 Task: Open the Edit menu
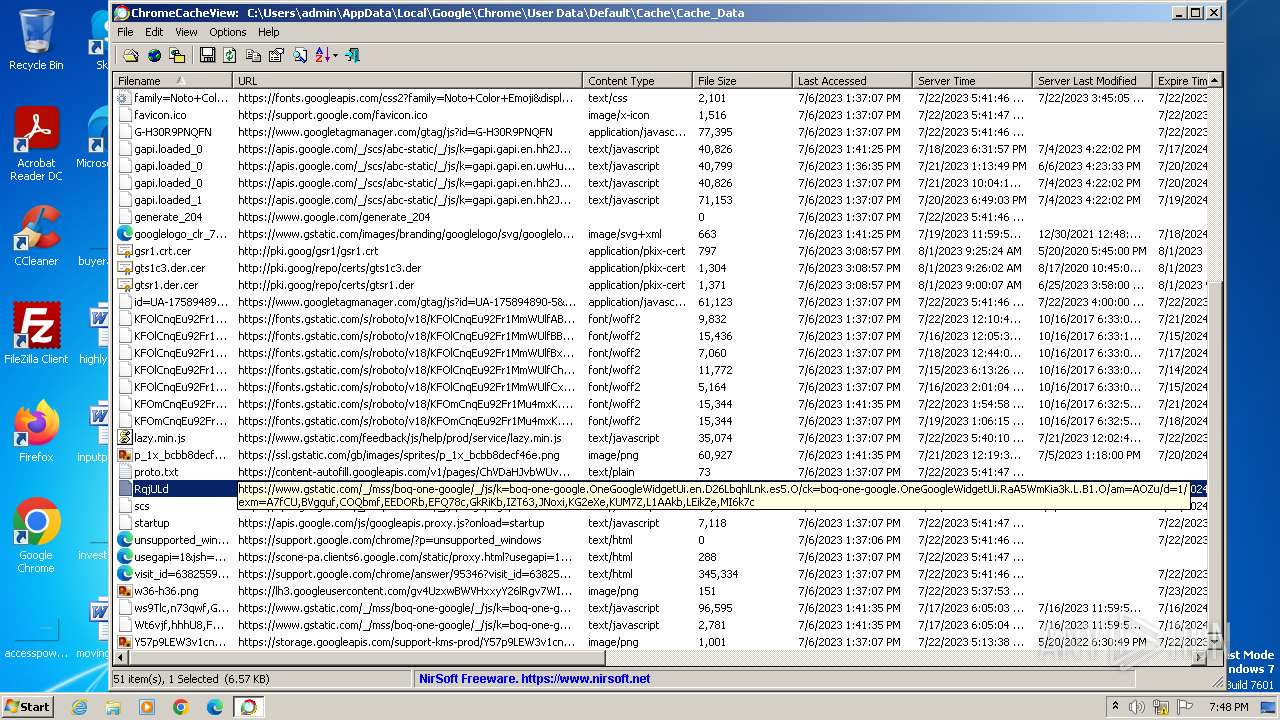154,32
